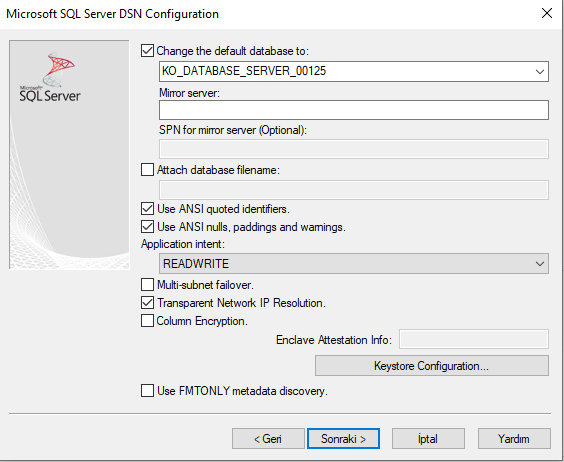Uncheck Change the default database to
The image size is (564, 462).
147,51
